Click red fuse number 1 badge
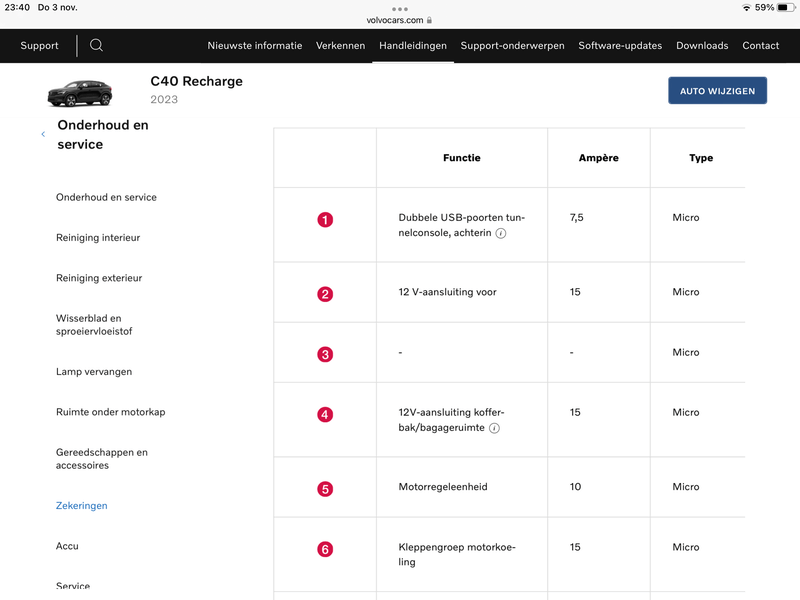 pos(325,220)
